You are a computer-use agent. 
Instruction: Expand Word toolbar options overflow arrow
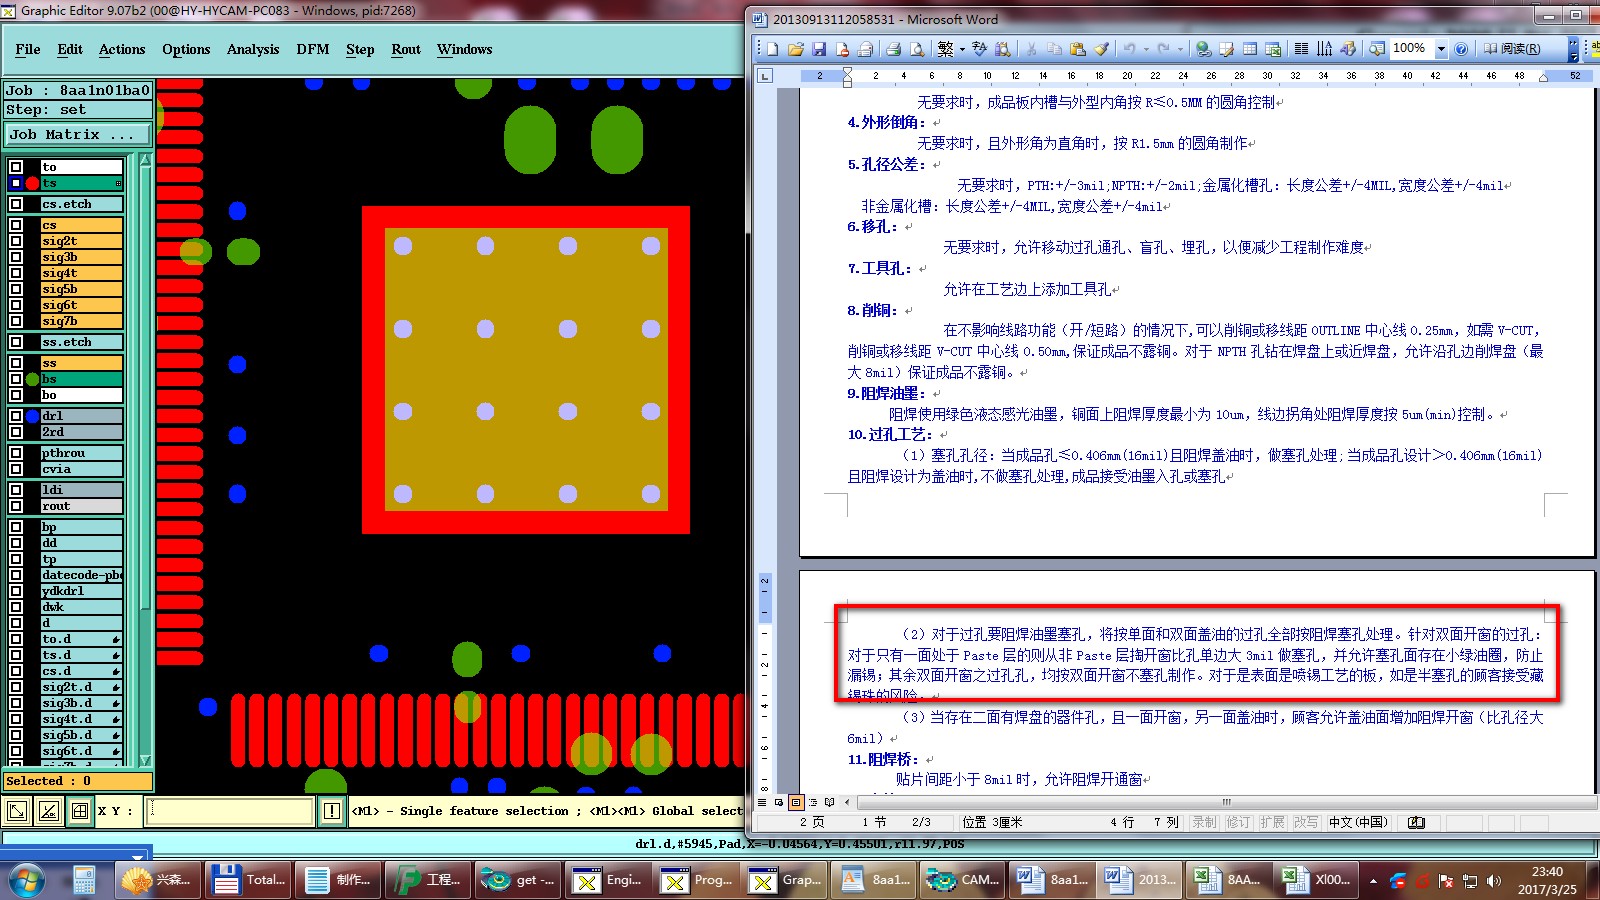click(x=1573, y=48)
